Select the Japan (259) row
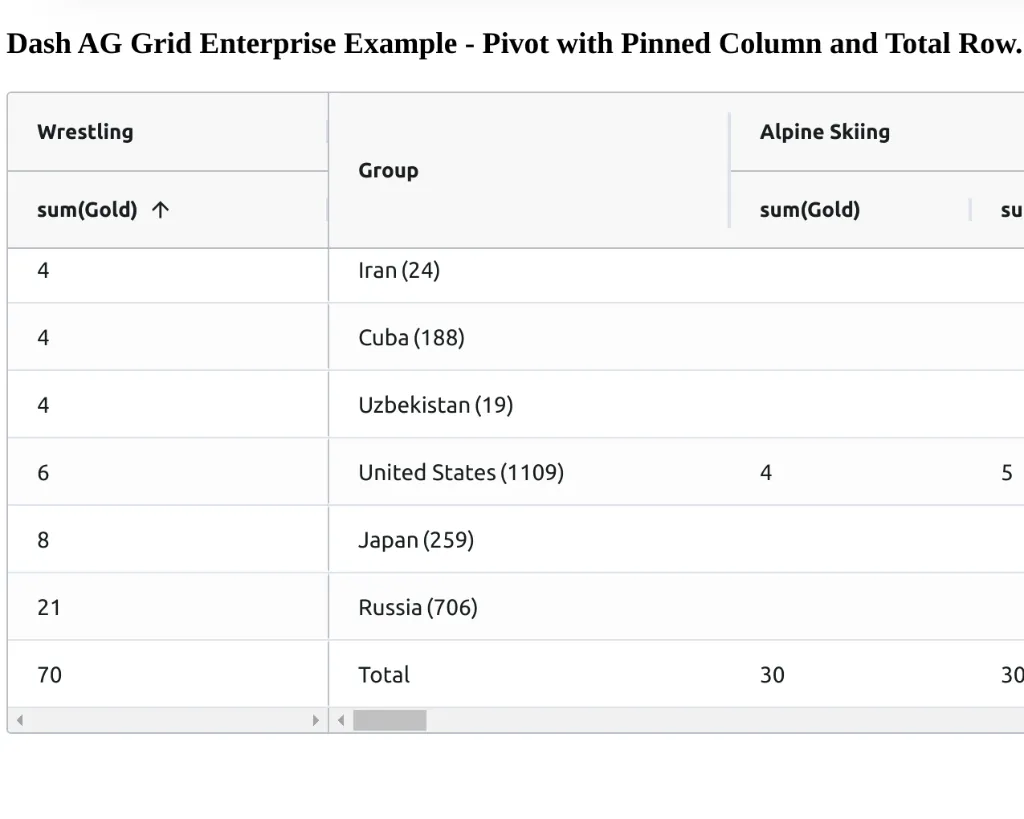Viewport: 1024px width, 819px height. tap(416, 540)
